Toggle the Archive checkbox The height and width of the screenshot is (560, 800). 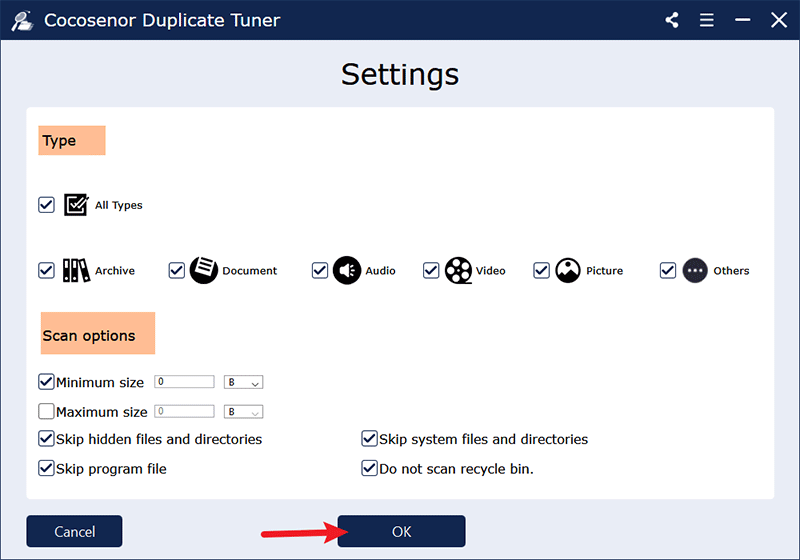coord(46,270)
